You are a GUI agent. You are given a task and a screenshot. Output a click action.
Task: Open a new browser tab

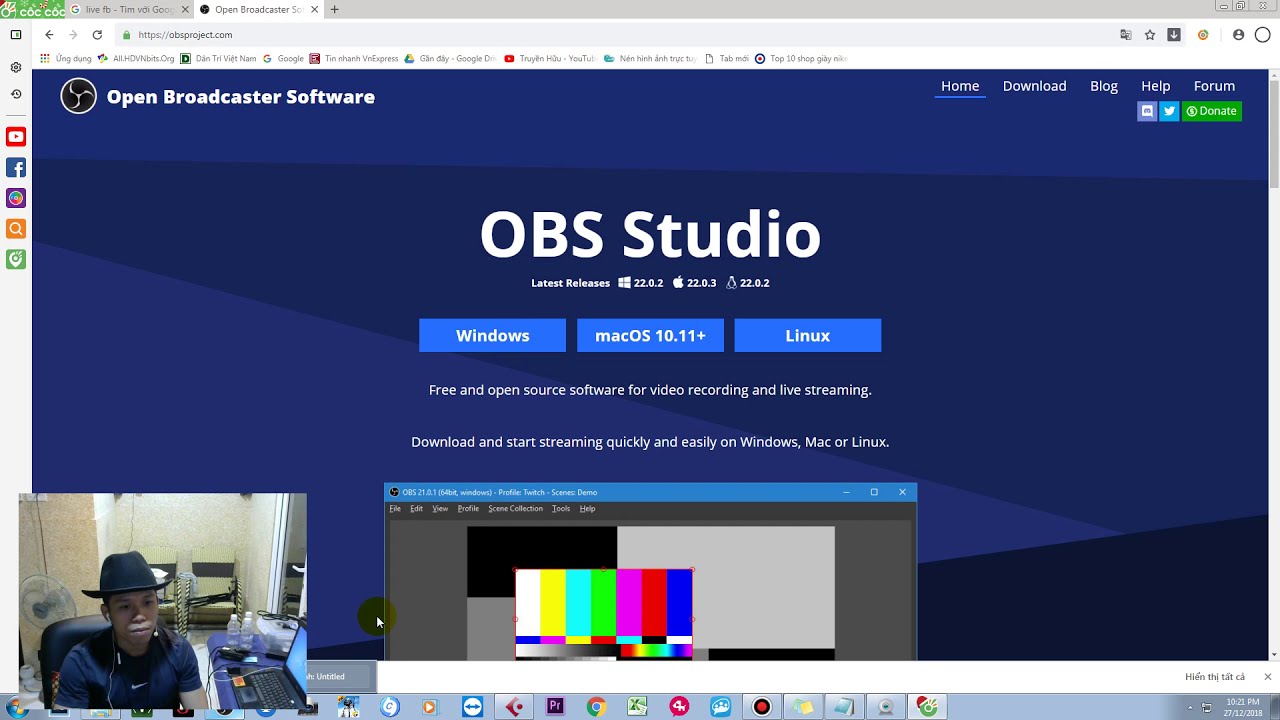(x=334, y=9)
